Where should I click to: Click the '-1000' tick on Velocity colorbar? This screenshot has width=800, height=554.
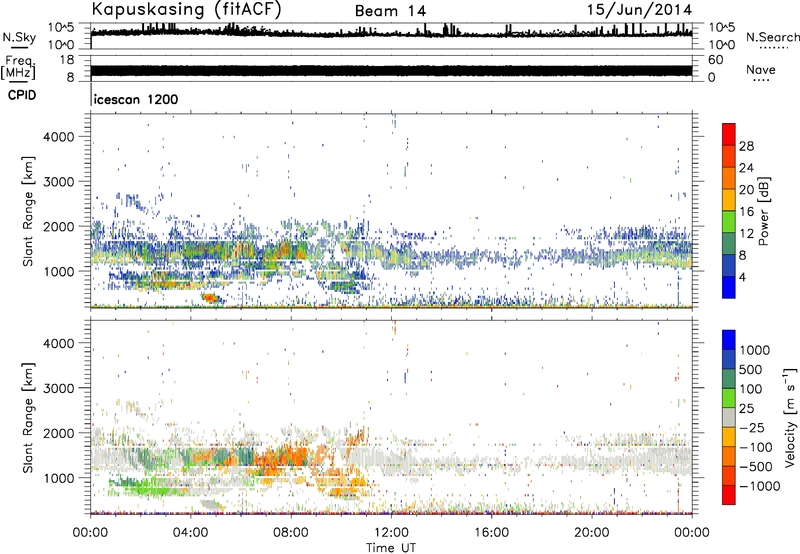760,486
